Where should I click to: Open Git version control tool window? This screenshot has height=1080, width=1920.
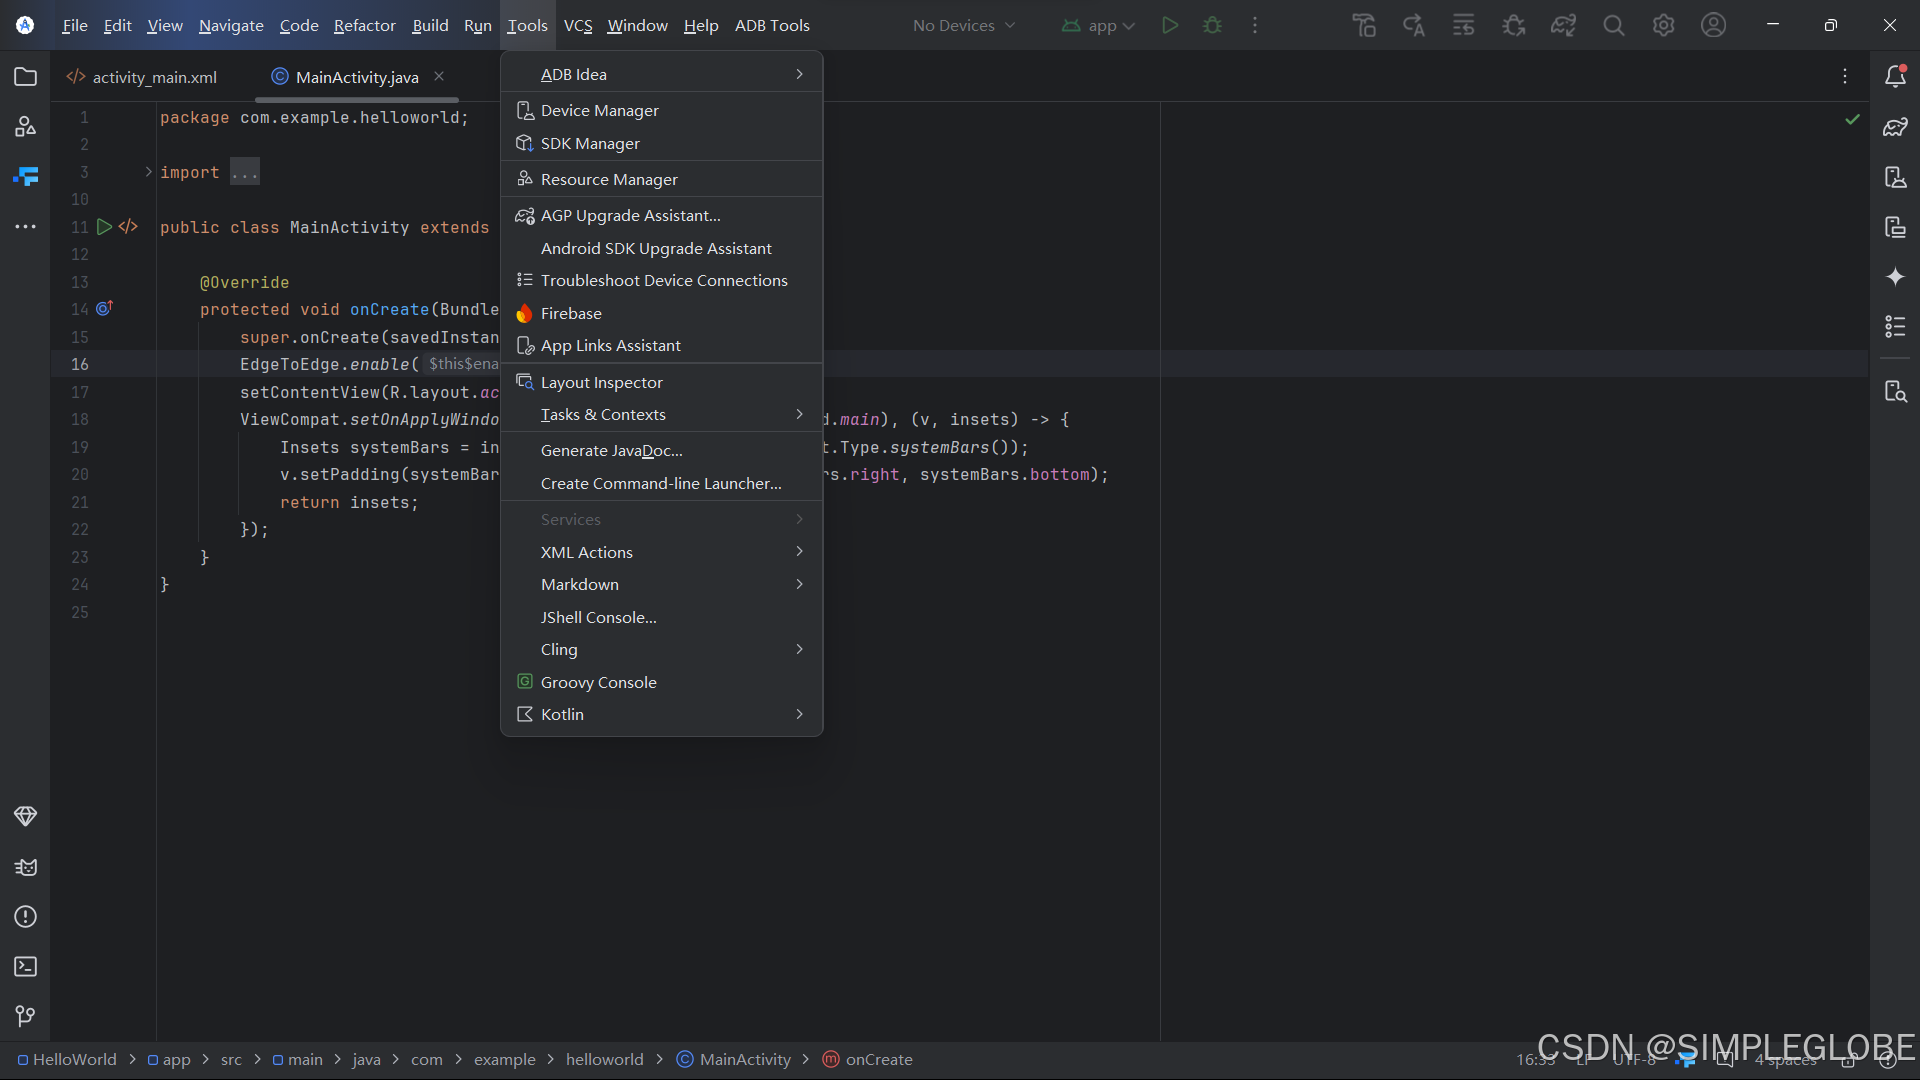coord(25,1017)
